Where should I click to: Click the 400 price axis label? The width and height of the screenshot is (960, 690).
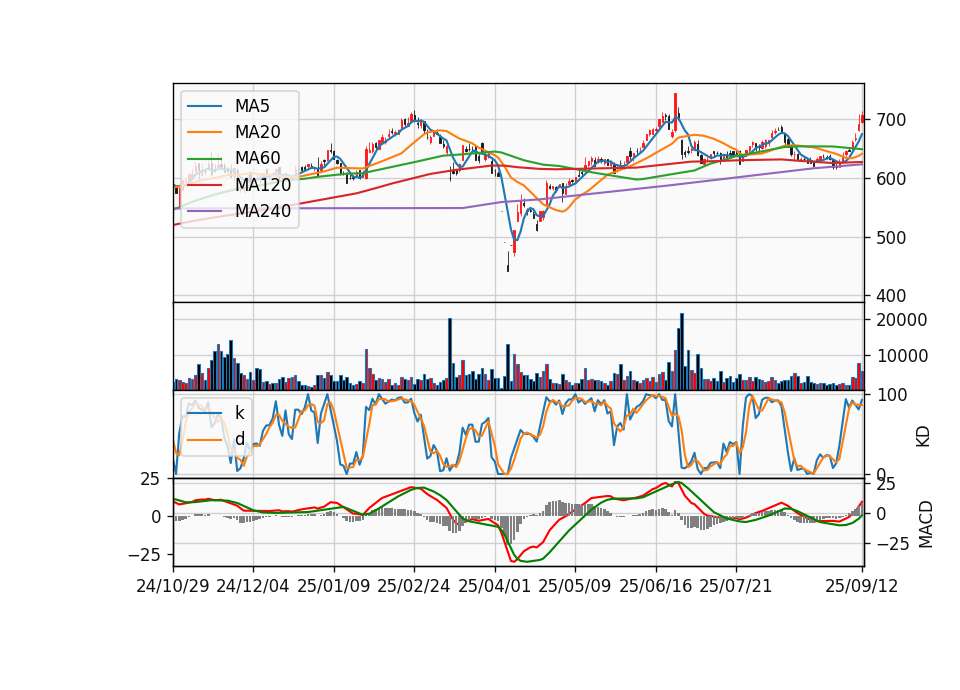[891, 296]
